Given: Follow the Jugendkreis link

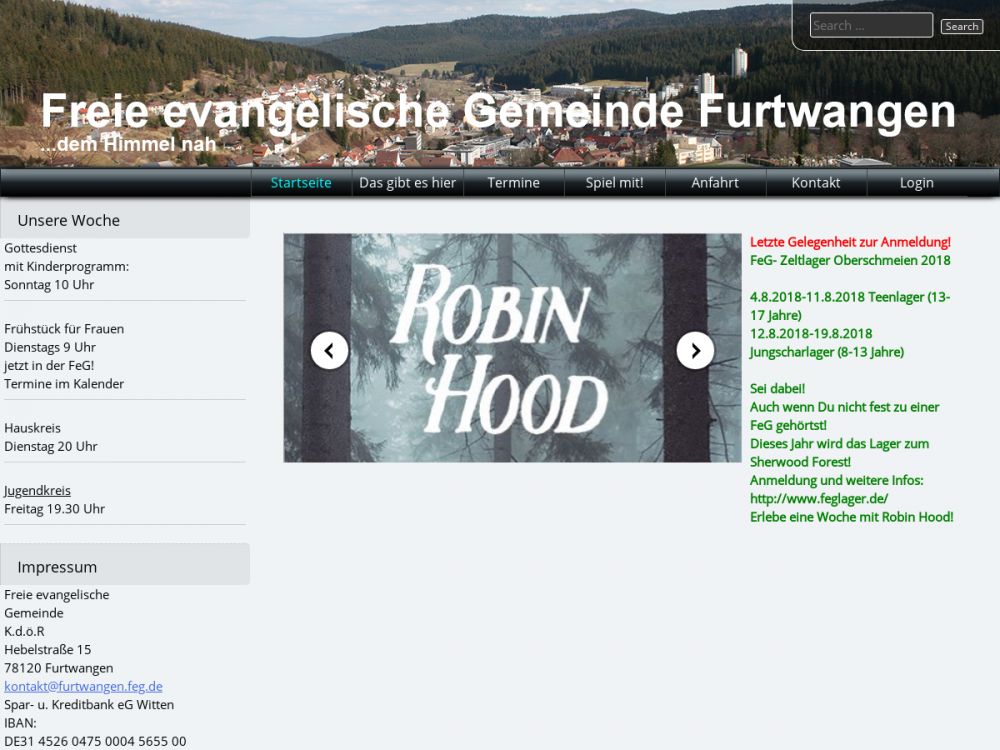Looking at the screenshot, I should pos(38,490).
